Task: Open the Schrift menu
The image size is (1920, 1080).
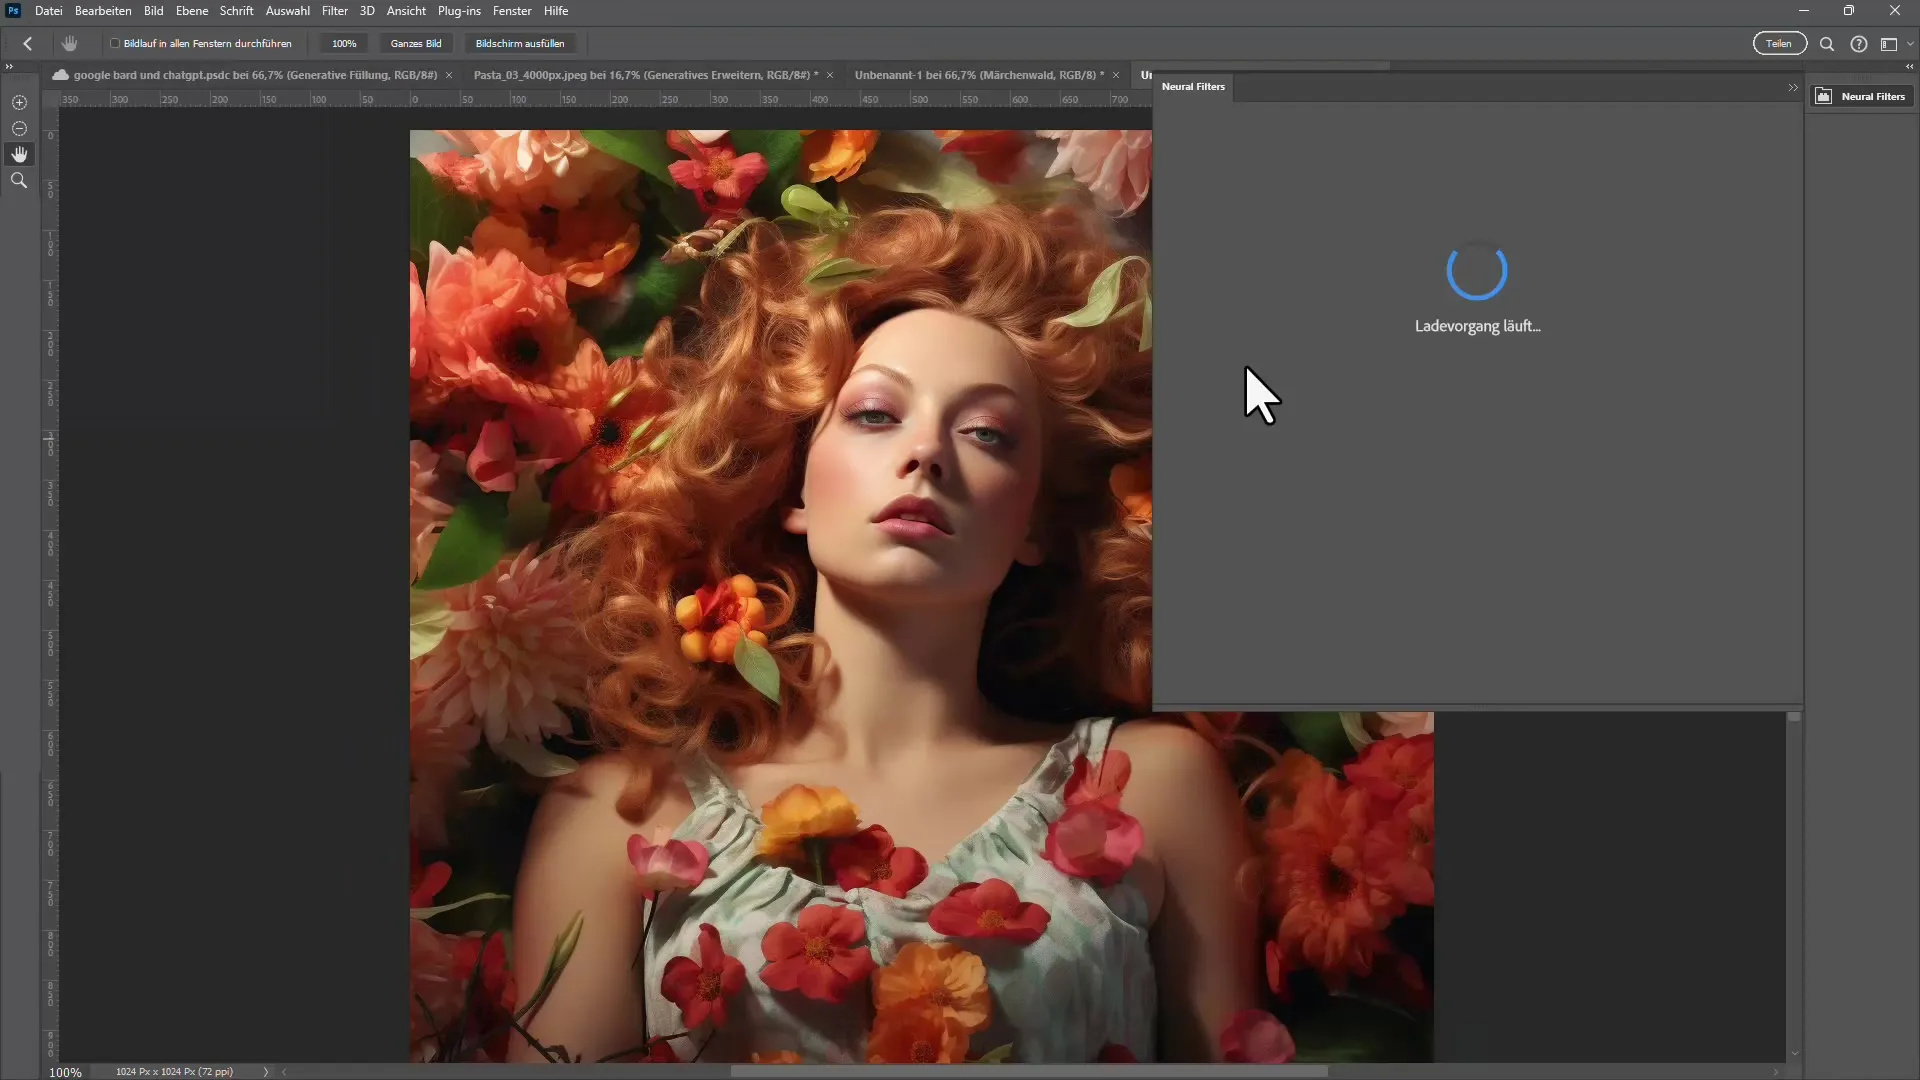Action: click(237, 11)
